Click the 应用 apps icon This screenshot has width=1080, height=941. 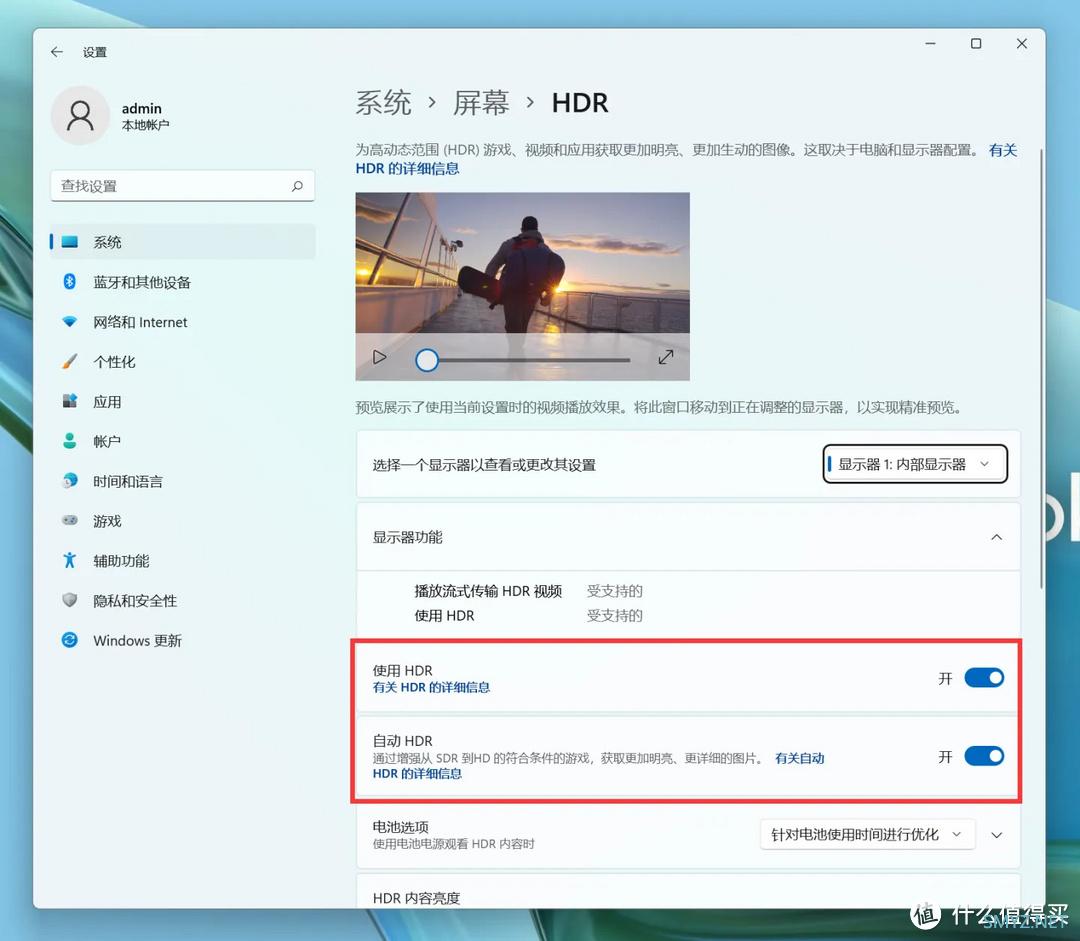point(70,401)
